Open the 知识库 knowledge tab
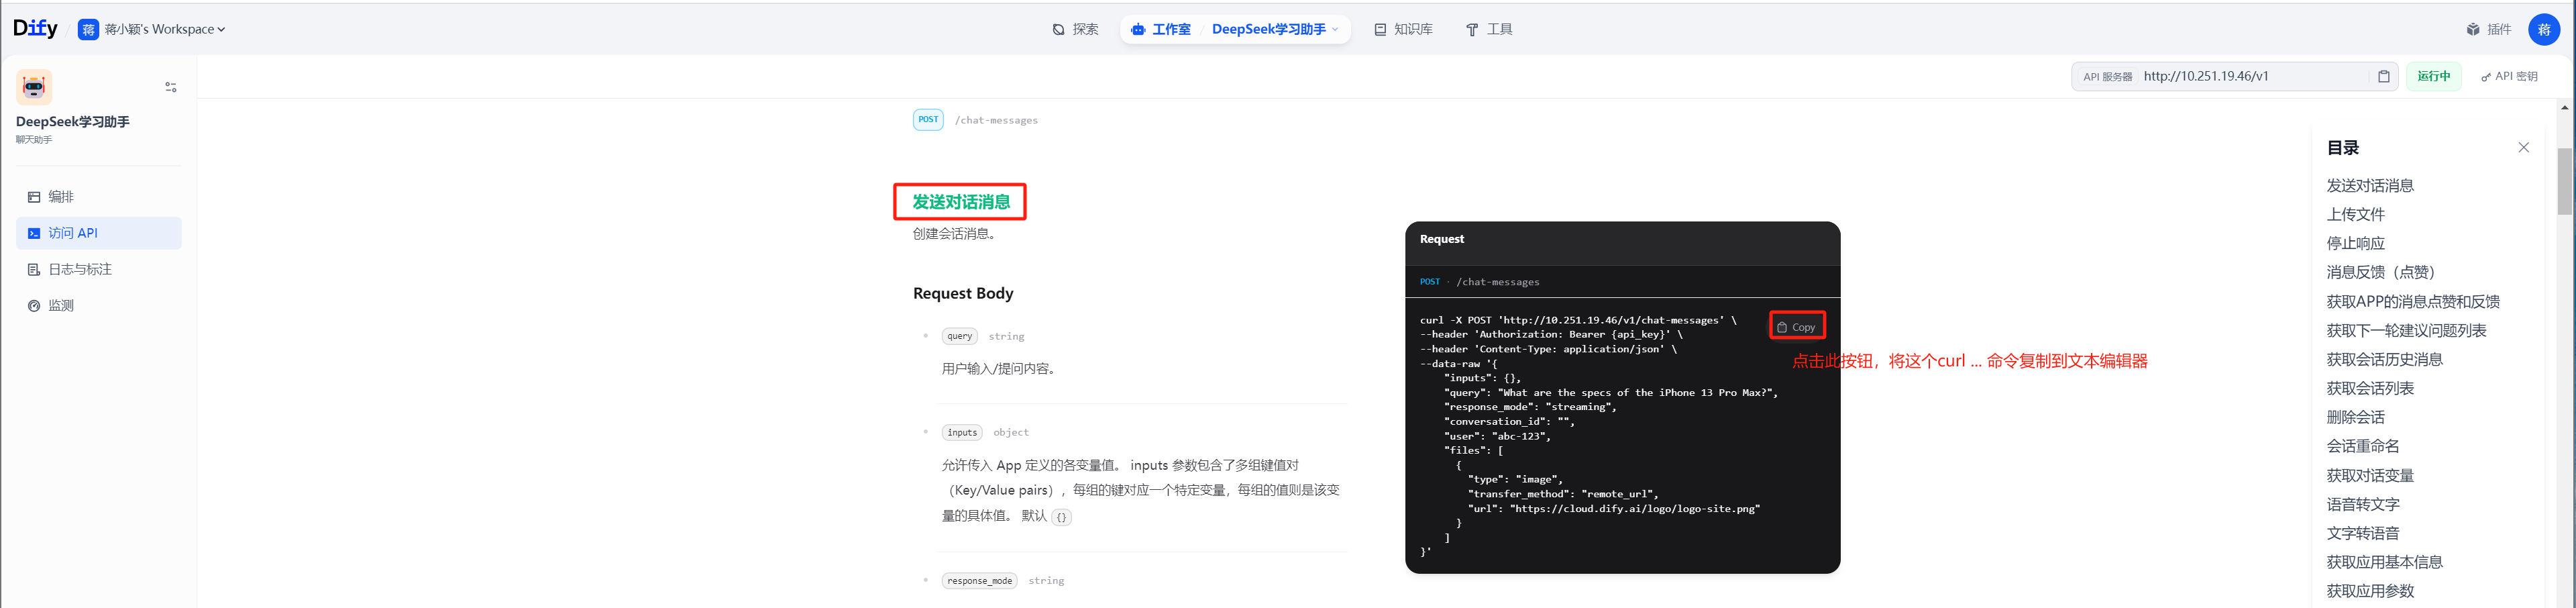 1403,29
